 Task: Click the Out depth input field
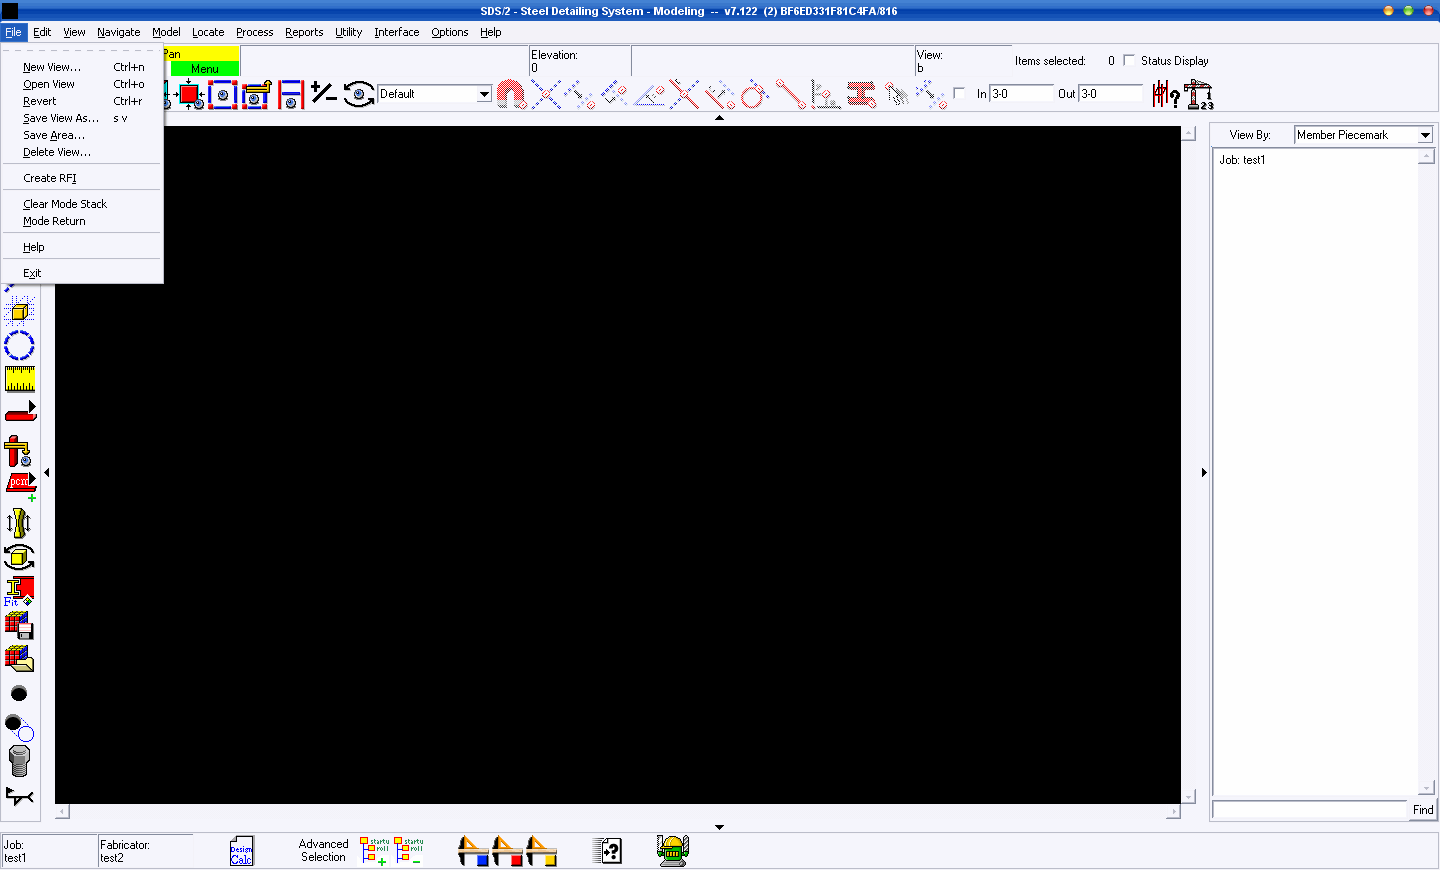click(x=1110, y=93)
